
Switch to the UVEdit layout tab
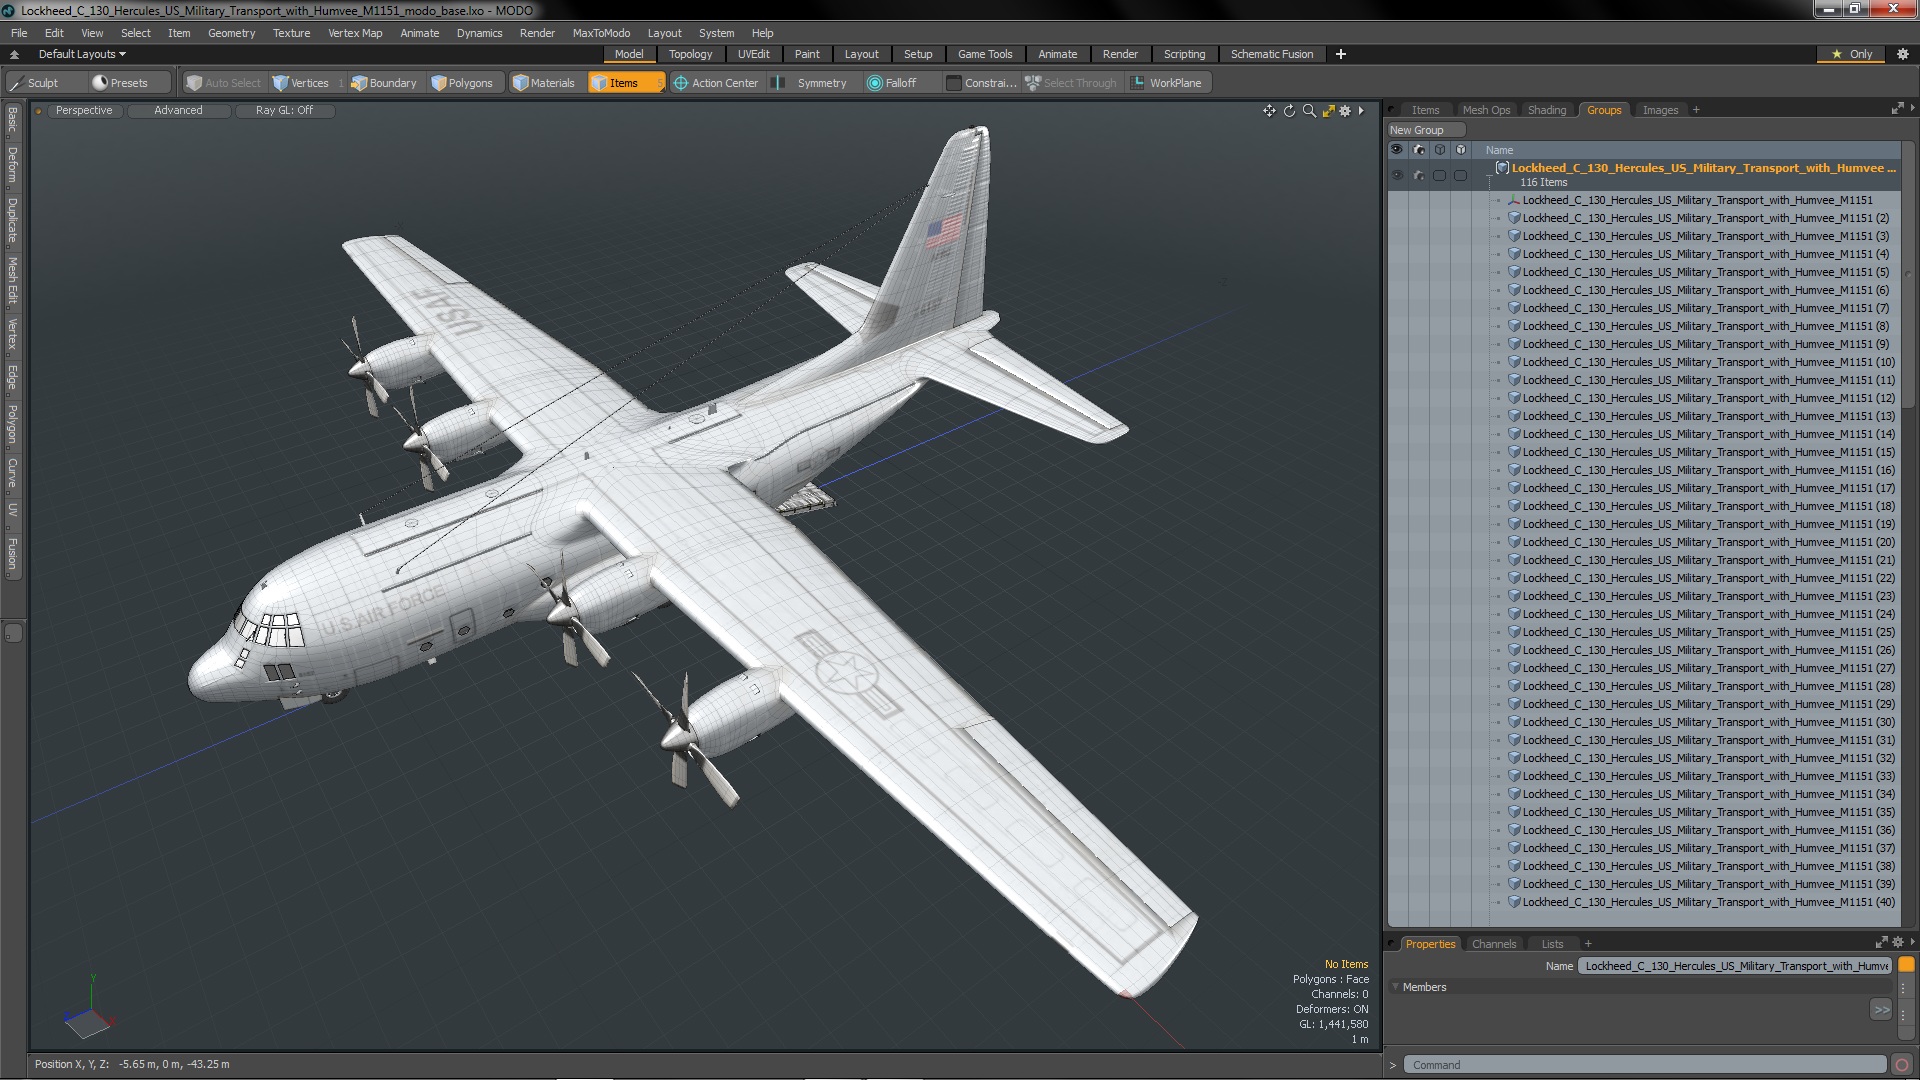point(753,54)
